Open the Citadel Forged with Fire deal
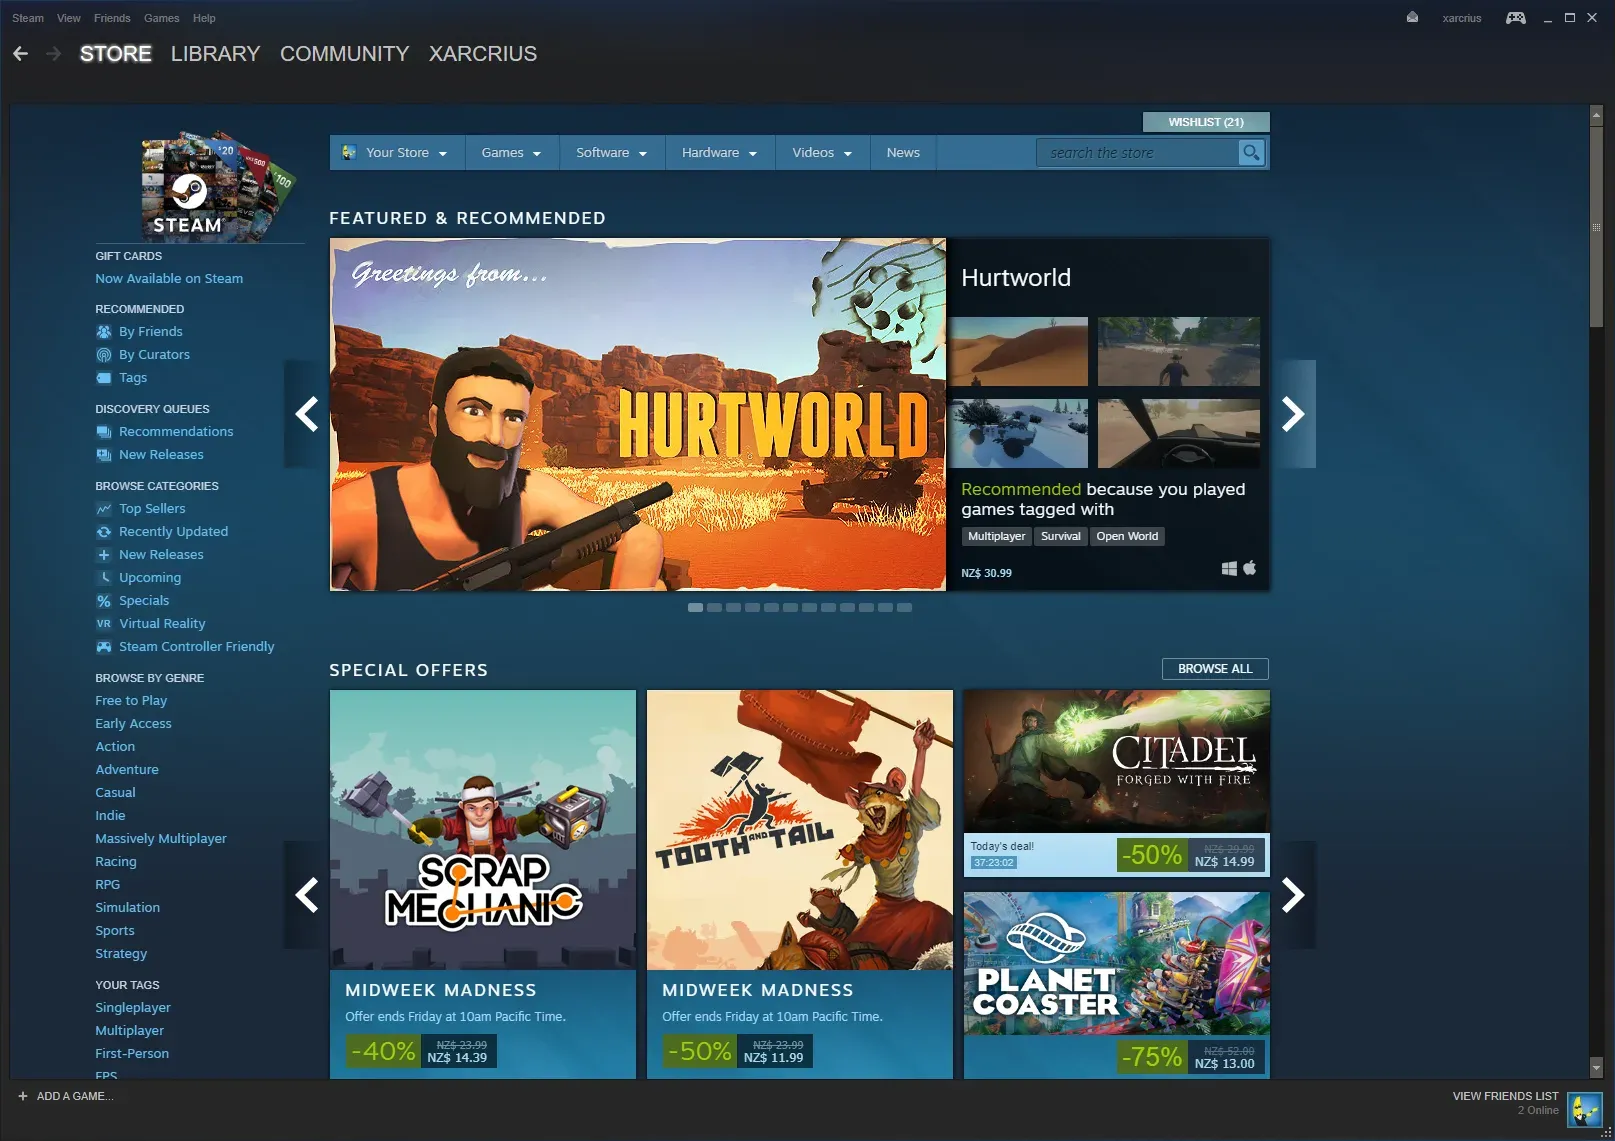This screenshot has width=1615, height=1141. coord(1117,783)
